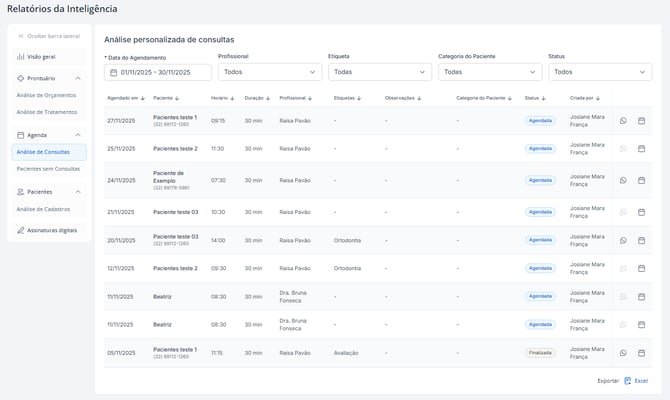Open the Categoria do Paciente dropdown
Viewport: 670px width, 400px height.
click(489, 72)
